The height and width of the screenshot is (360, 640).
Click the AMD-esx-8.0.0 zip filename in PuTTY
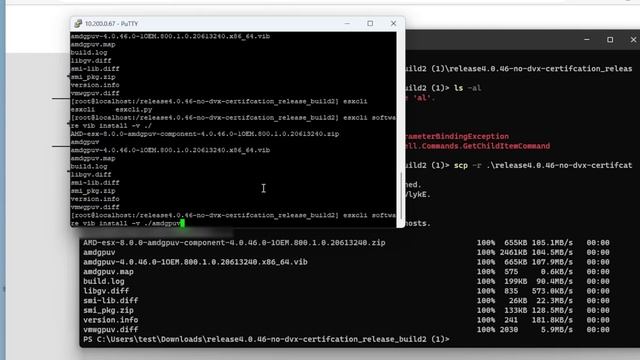(x=205, y=134)
